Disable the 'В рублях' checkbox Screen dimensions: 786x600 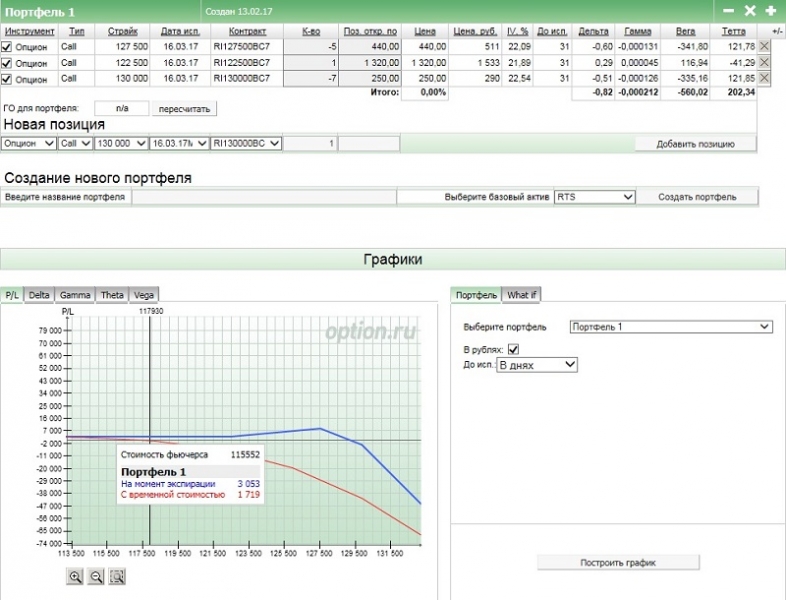tap(514, 349)
